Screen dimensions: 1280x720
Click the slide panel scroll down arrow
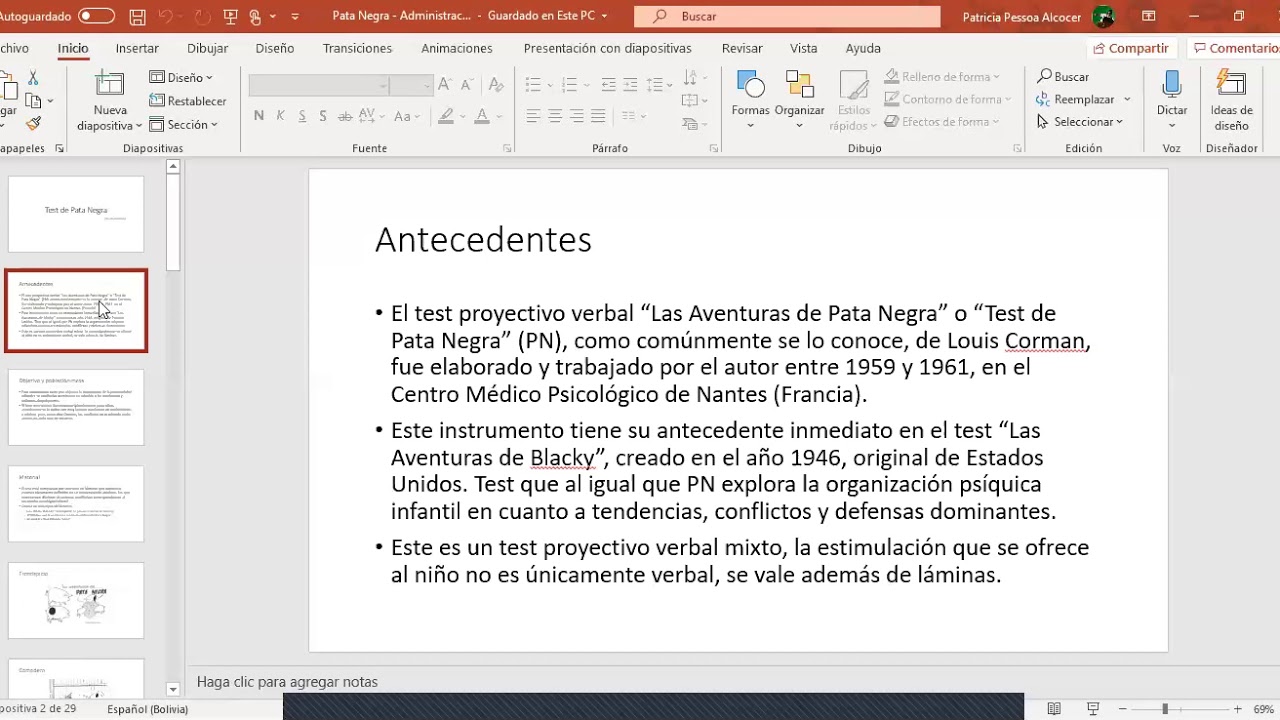coord(173,689)
